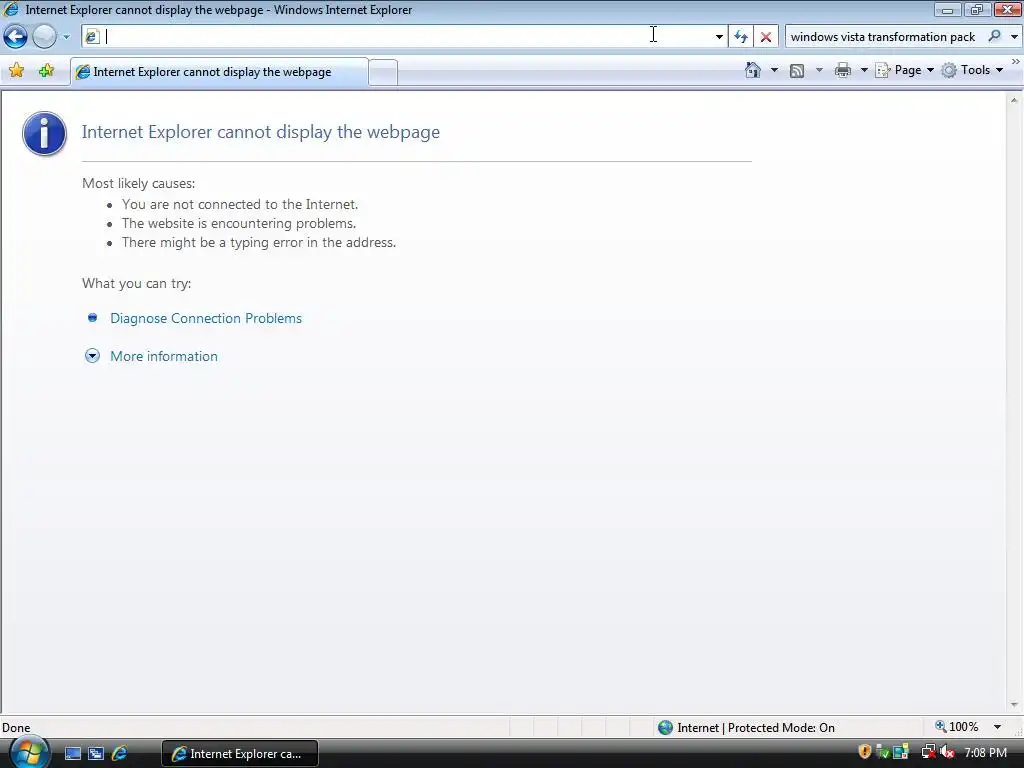Open a new blank tab
Screen dimensions: 1024x768
pos(383,72)
